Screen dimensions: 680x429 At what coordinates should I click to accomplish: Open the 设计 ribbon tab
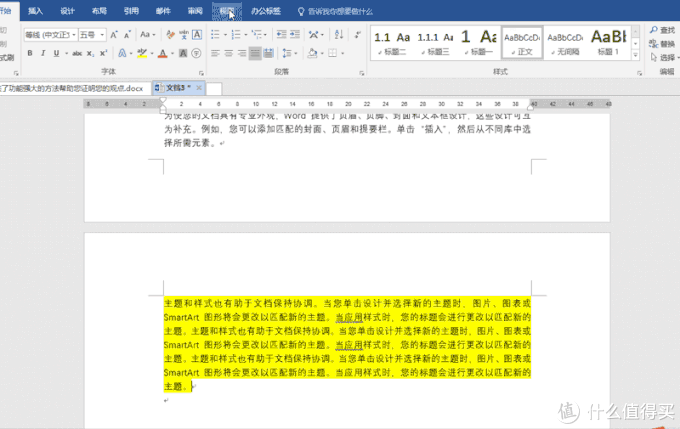[x=67, y=11]
